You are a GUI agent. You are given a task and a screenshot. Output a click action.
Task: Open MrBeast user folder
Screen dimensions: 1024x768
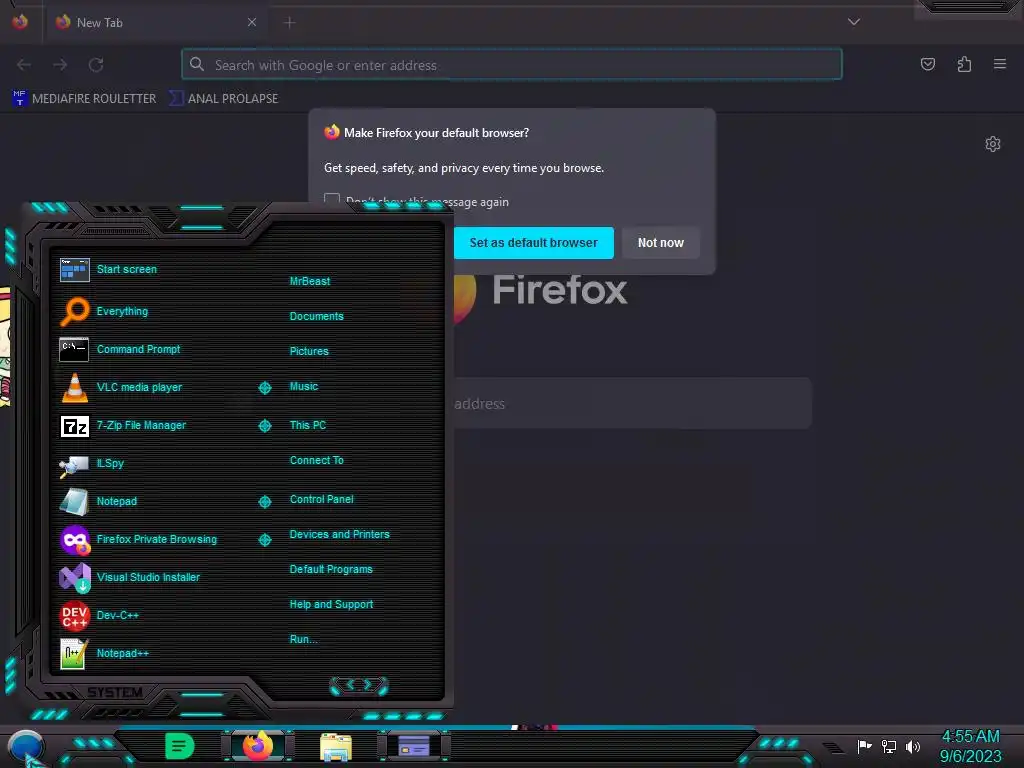point(310,281)
